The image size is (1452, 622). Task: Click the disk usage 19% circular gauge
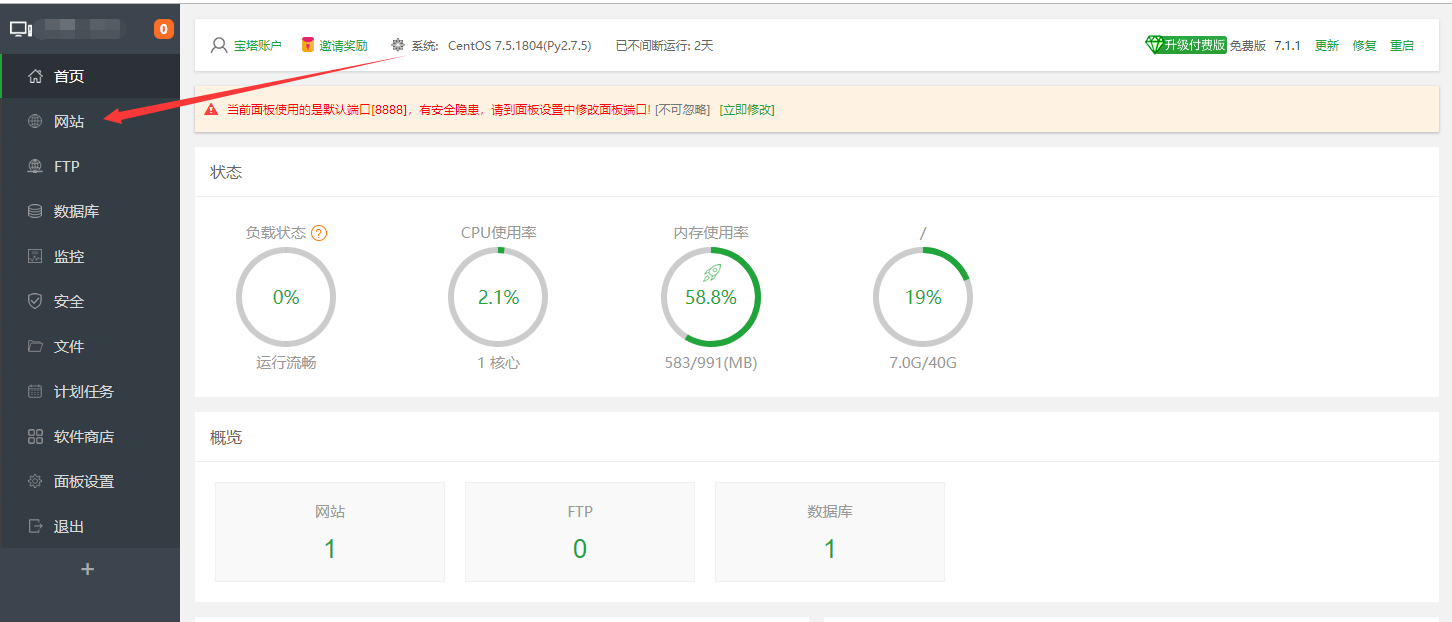[x=922, y=297]
